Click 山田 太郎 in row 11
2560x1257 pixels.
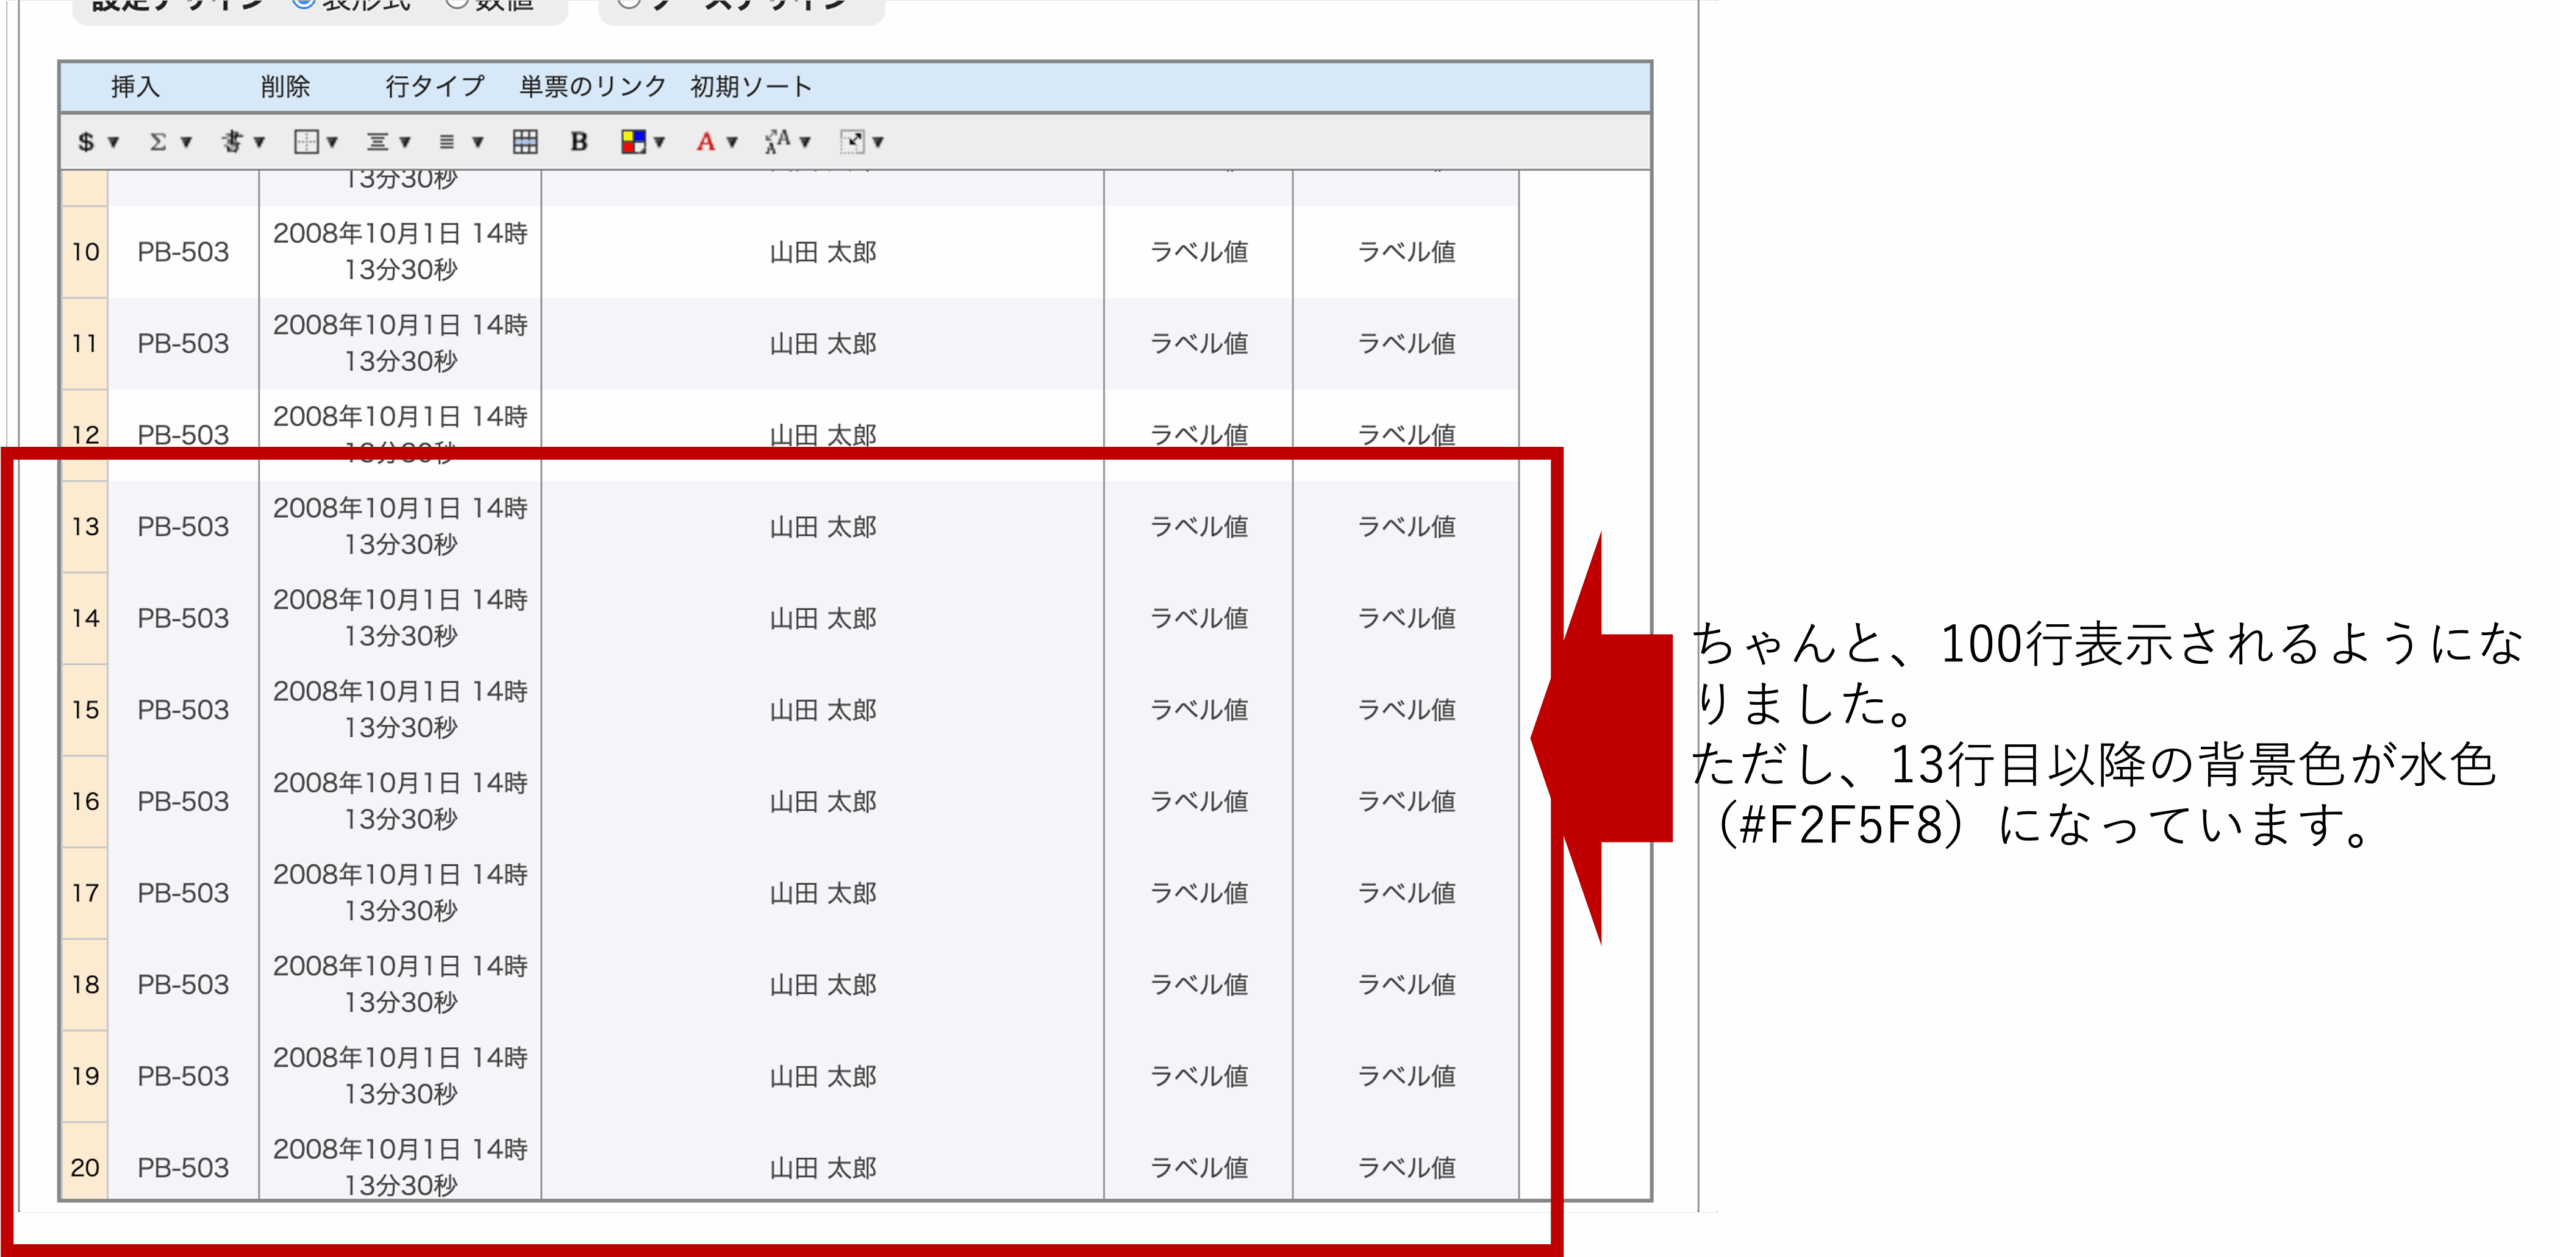tap(823, 344)
